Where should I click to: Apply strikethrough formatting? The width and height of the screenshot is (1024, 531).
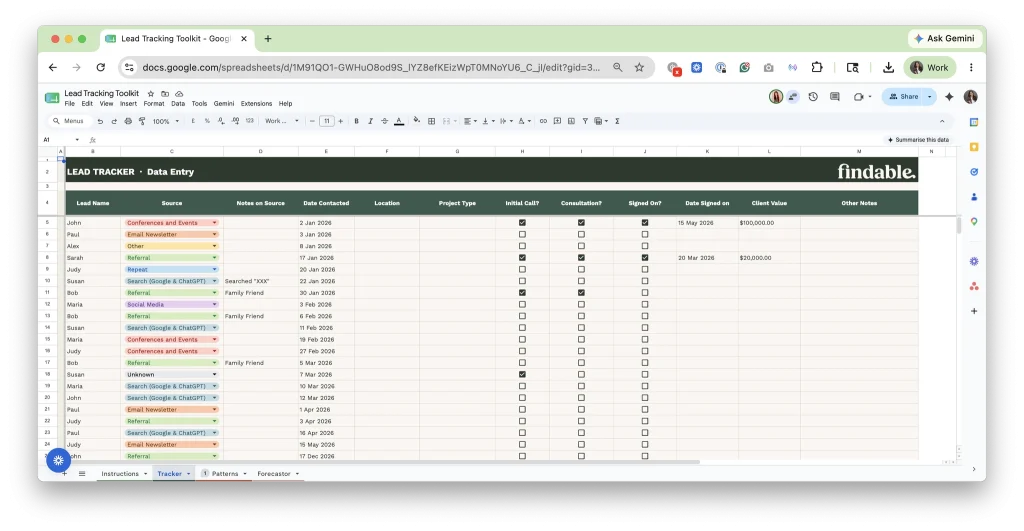pos(384,121)
